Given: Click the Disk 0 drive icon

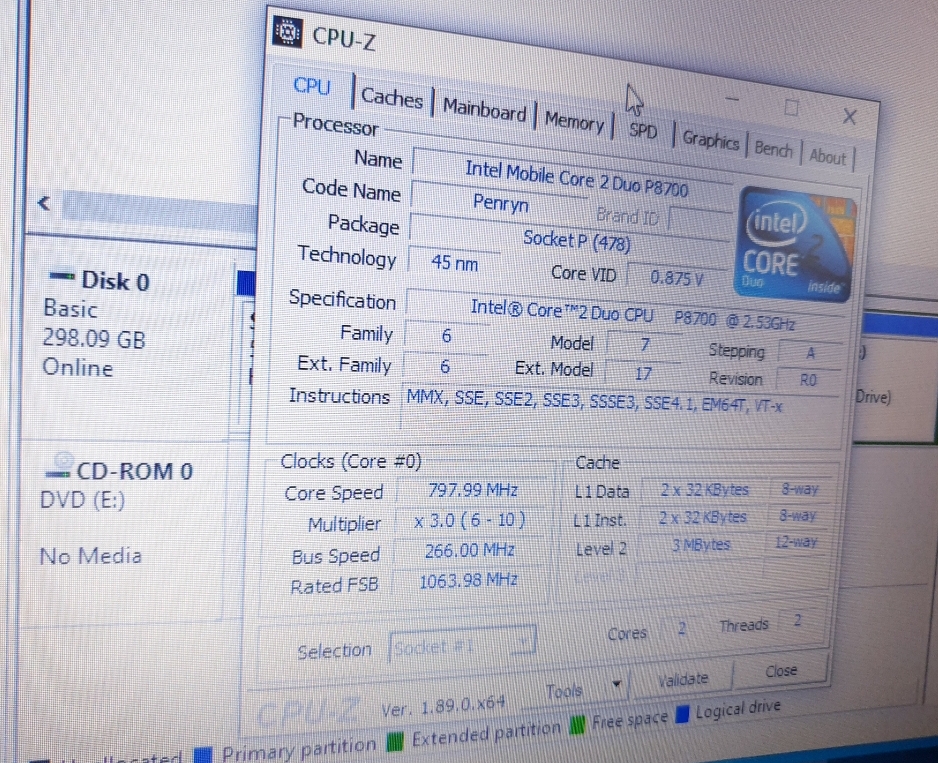Looking at the screenshot, I should click(62, 276).
